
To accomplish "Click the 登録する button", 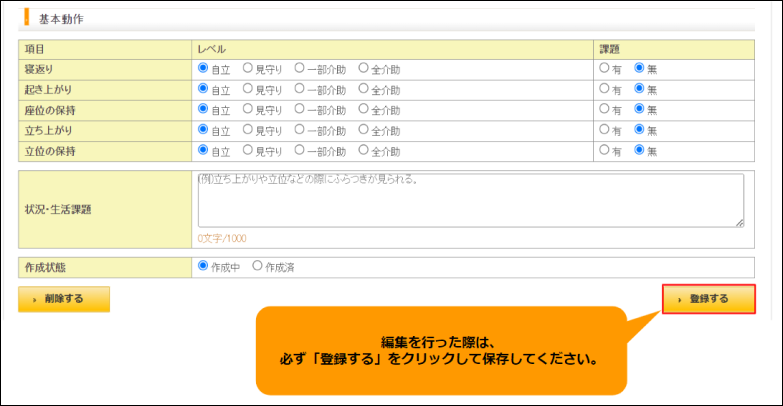I will (x=709, y=299).
